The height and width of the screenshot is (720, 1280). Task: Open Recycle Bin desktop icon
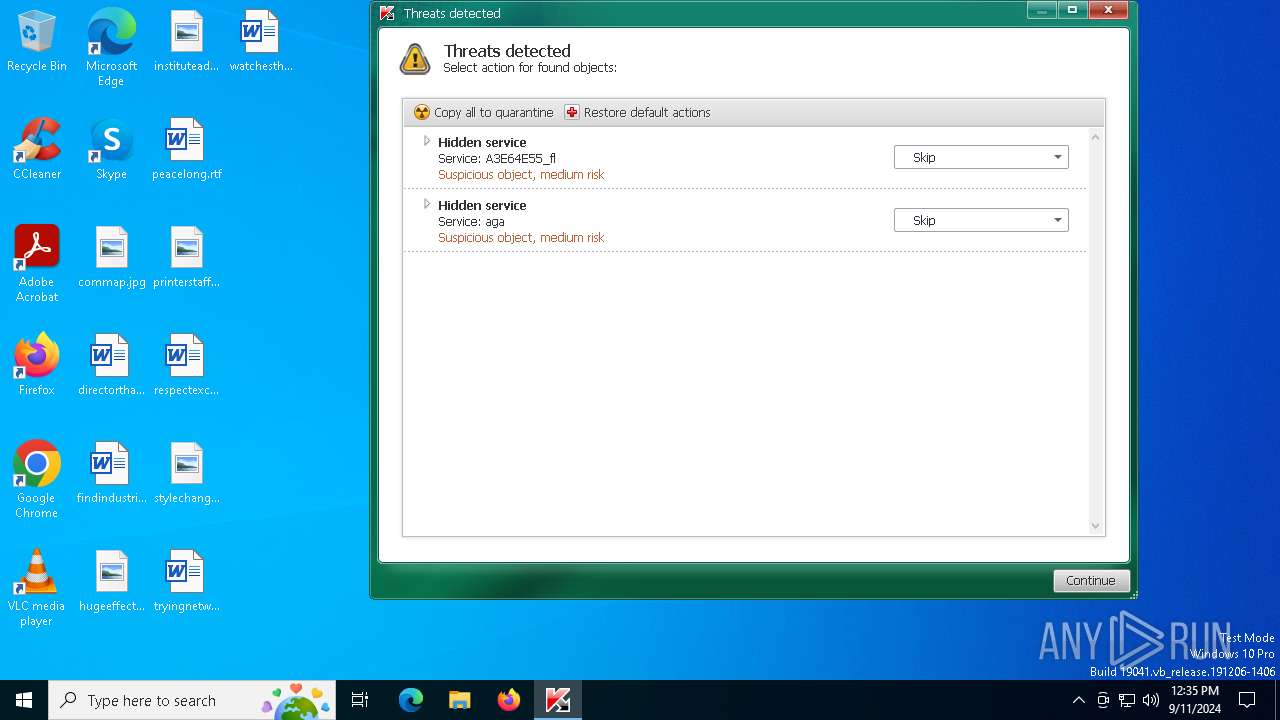tap(37, 41)
